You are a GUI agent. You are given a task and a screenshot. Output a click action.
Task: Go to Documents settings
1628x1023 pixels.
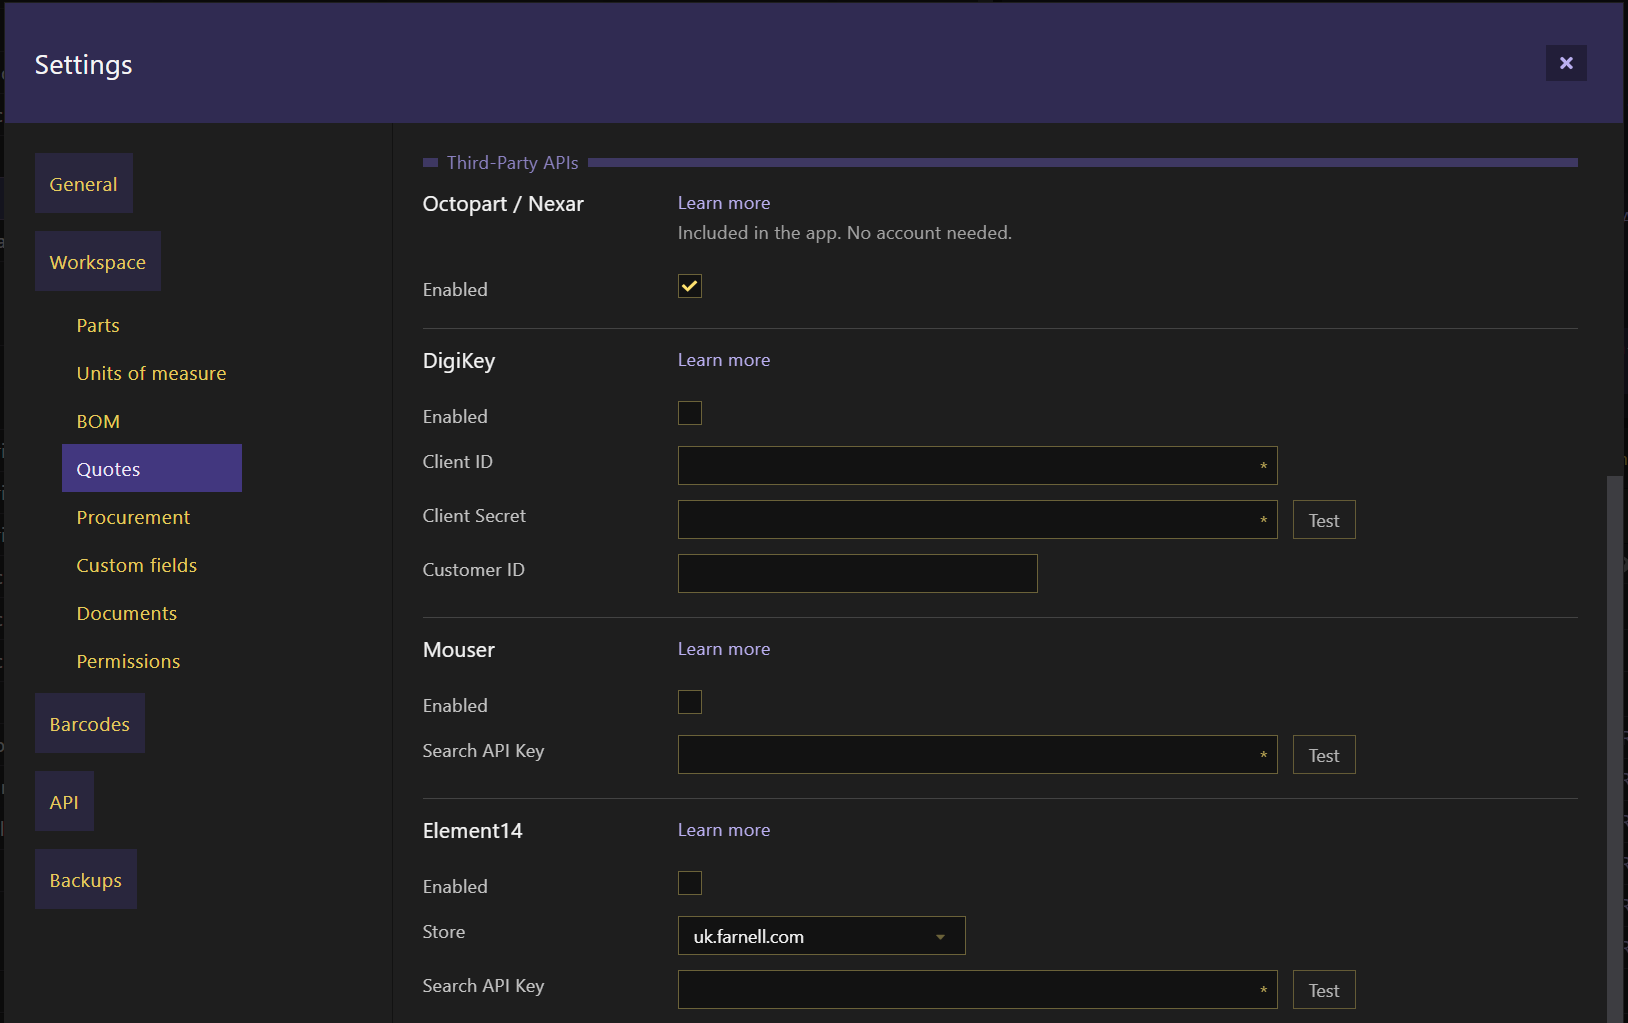pyautogui.click(x=127, y=613)
